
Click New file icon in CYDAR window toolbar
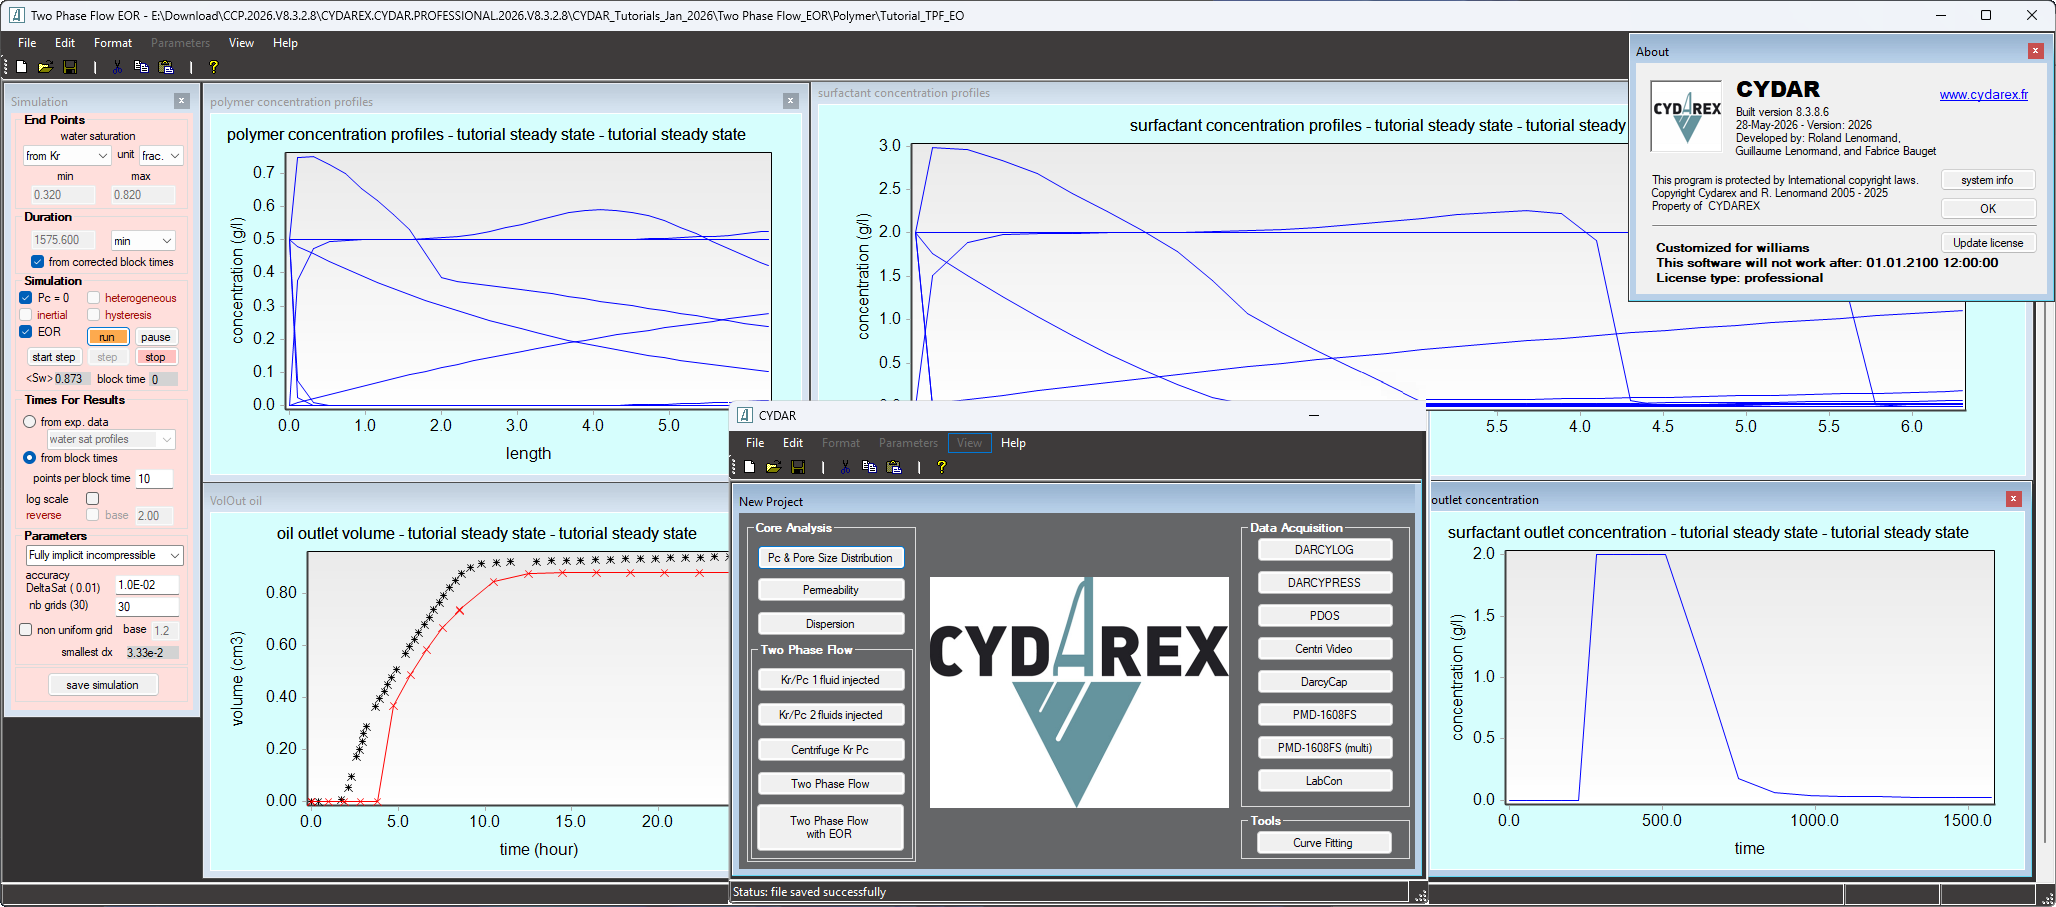tap(749, 467)
